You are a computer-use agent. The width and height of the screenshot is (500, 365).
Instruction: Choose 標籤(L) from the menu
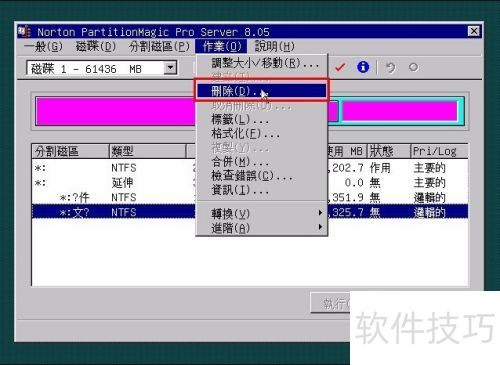[x=261, y=119]
